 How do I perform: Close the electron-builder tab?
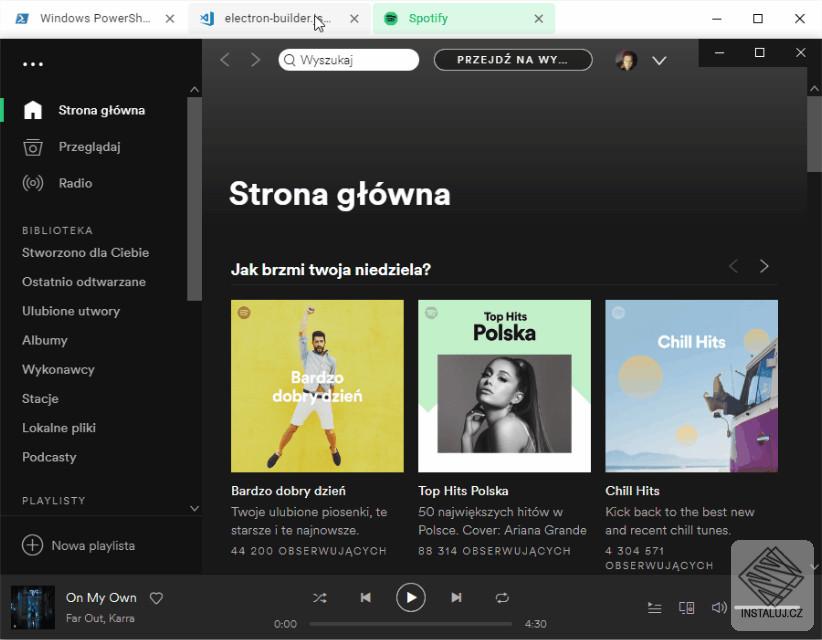[x=354, y=18]
